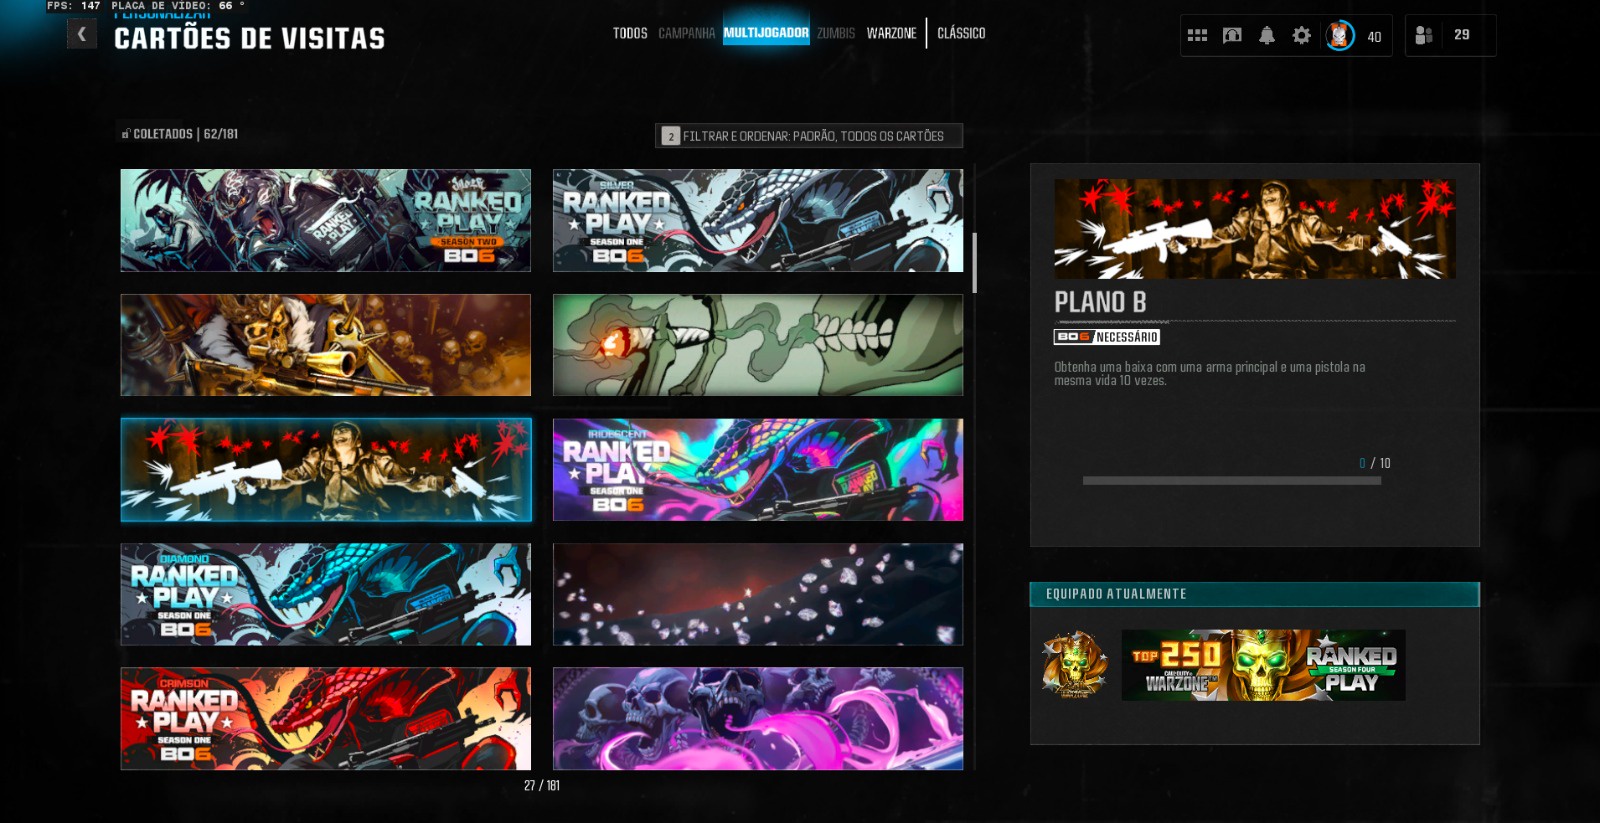The height and width of the screenshot is (823, 1600).
Task: Select the TODOS tab
Action: (x=630, y=33)
